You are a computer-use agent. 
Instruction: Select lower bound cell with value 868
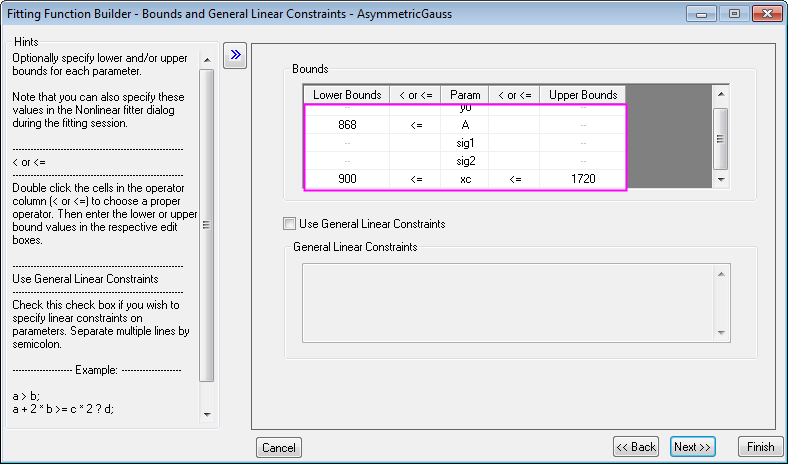[x=347, y=126]
